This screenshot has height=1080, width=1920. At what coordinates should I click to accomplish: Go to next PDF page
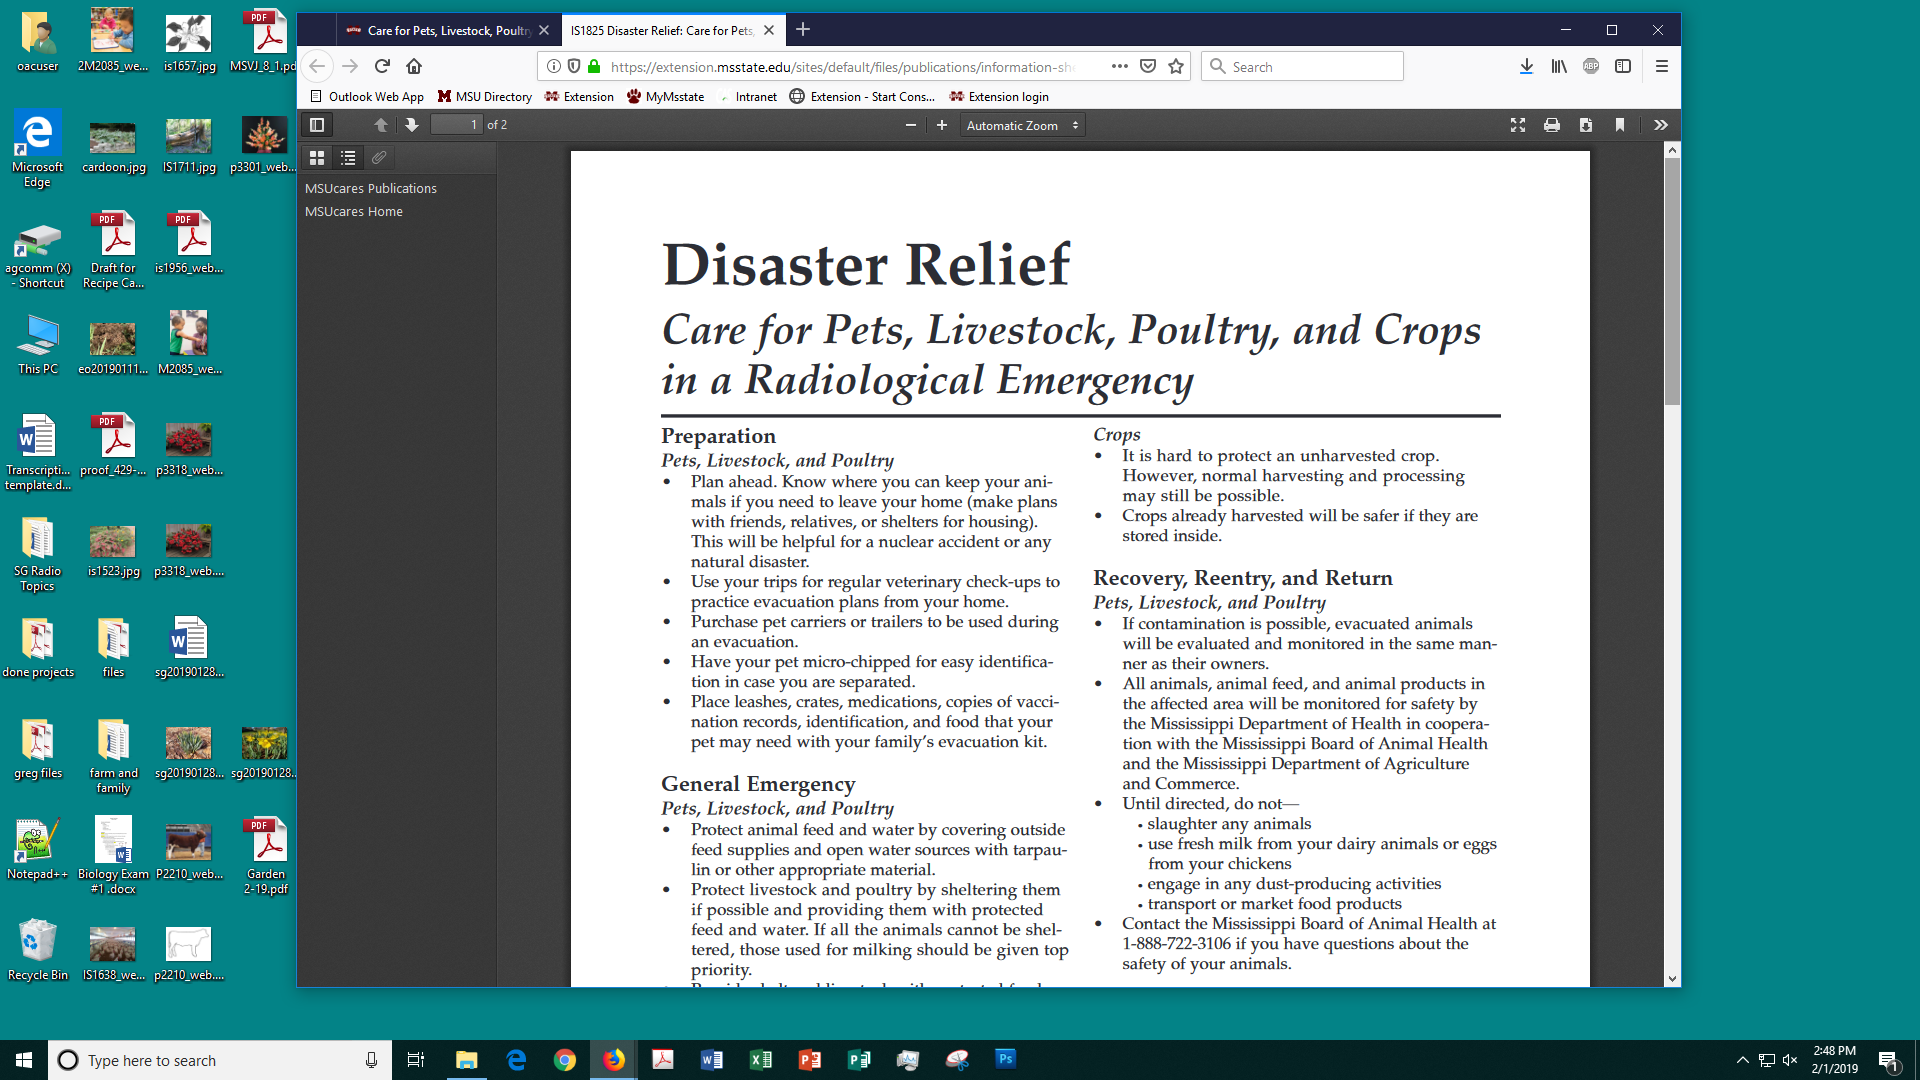tap(411, 125)
